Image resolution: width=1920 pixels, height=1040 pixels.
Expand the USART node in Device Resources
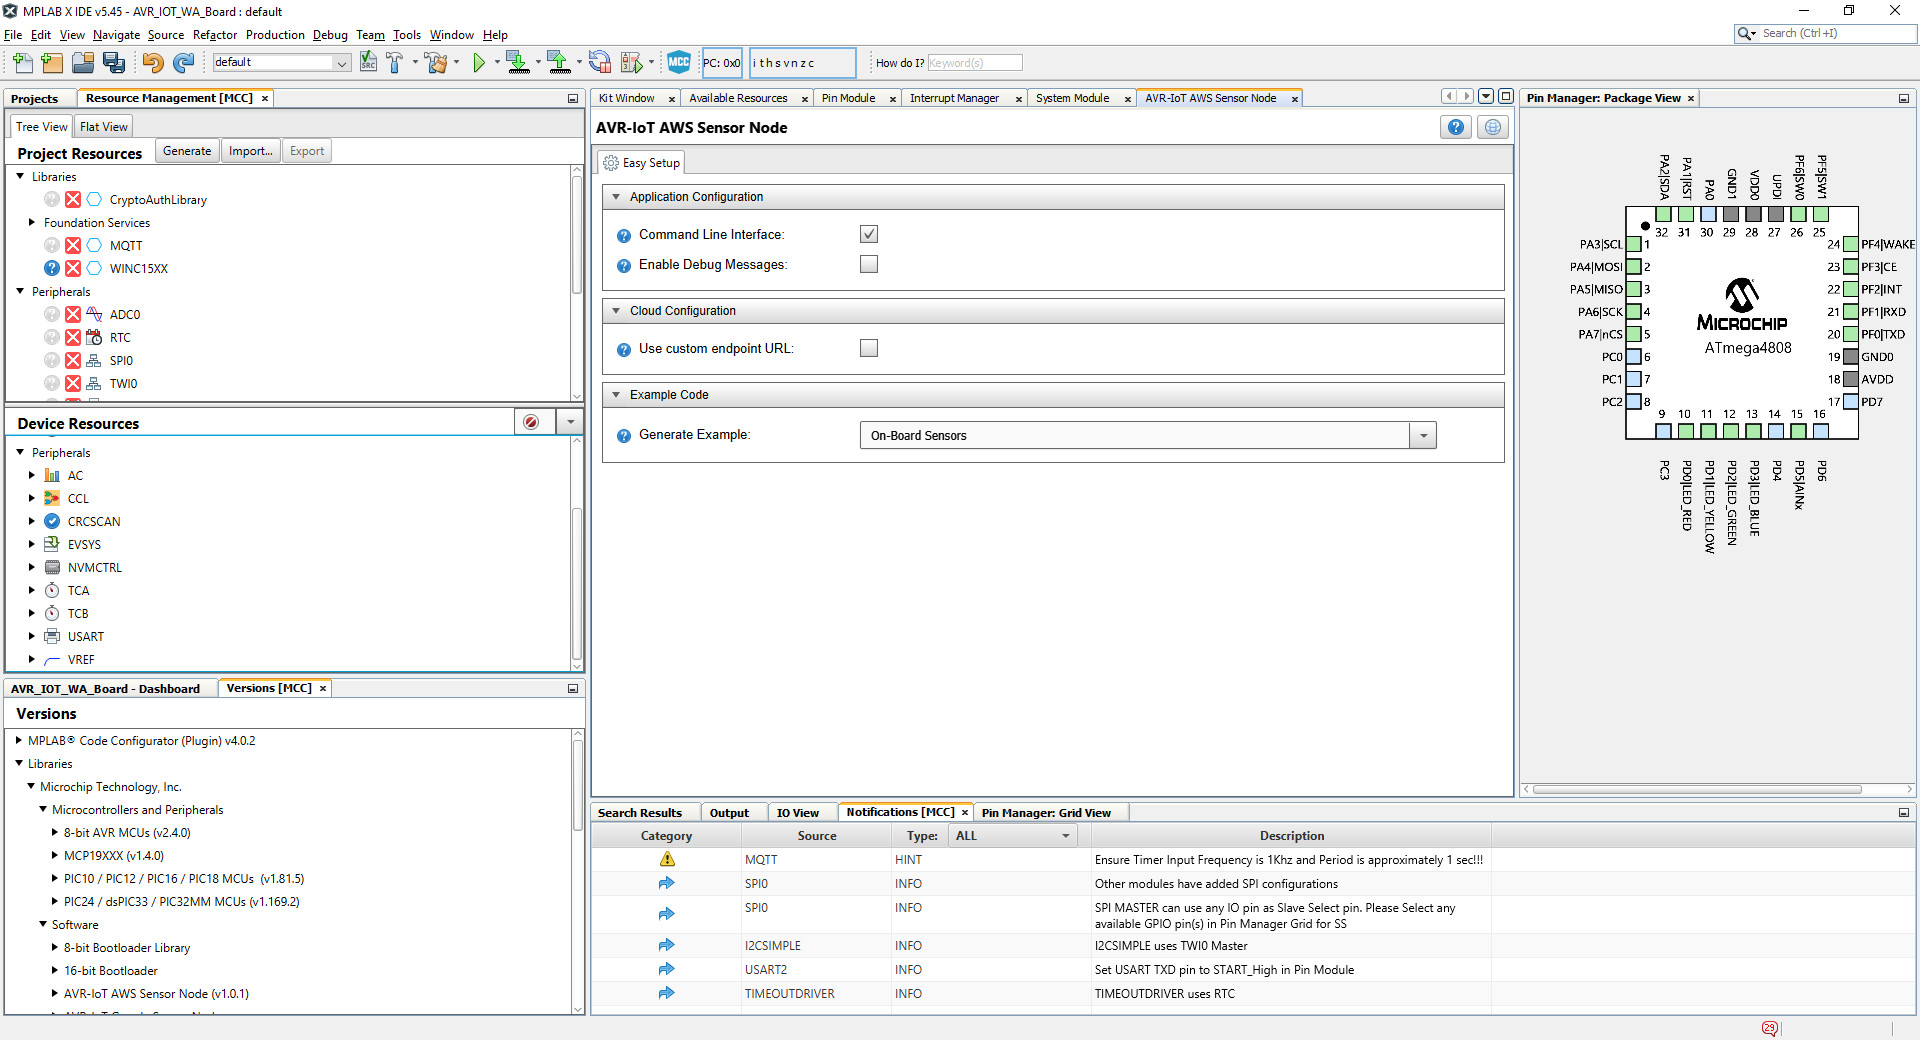(32, 637)
